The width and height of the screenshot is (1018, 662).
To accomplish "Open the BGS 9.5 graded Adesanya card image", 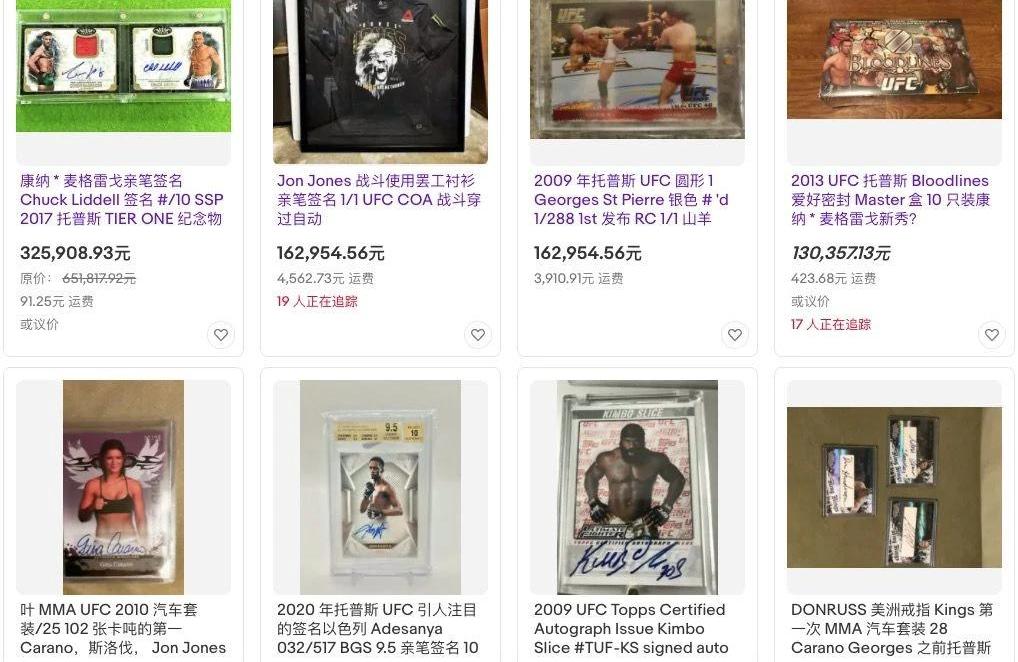I will tap(380, 487).
